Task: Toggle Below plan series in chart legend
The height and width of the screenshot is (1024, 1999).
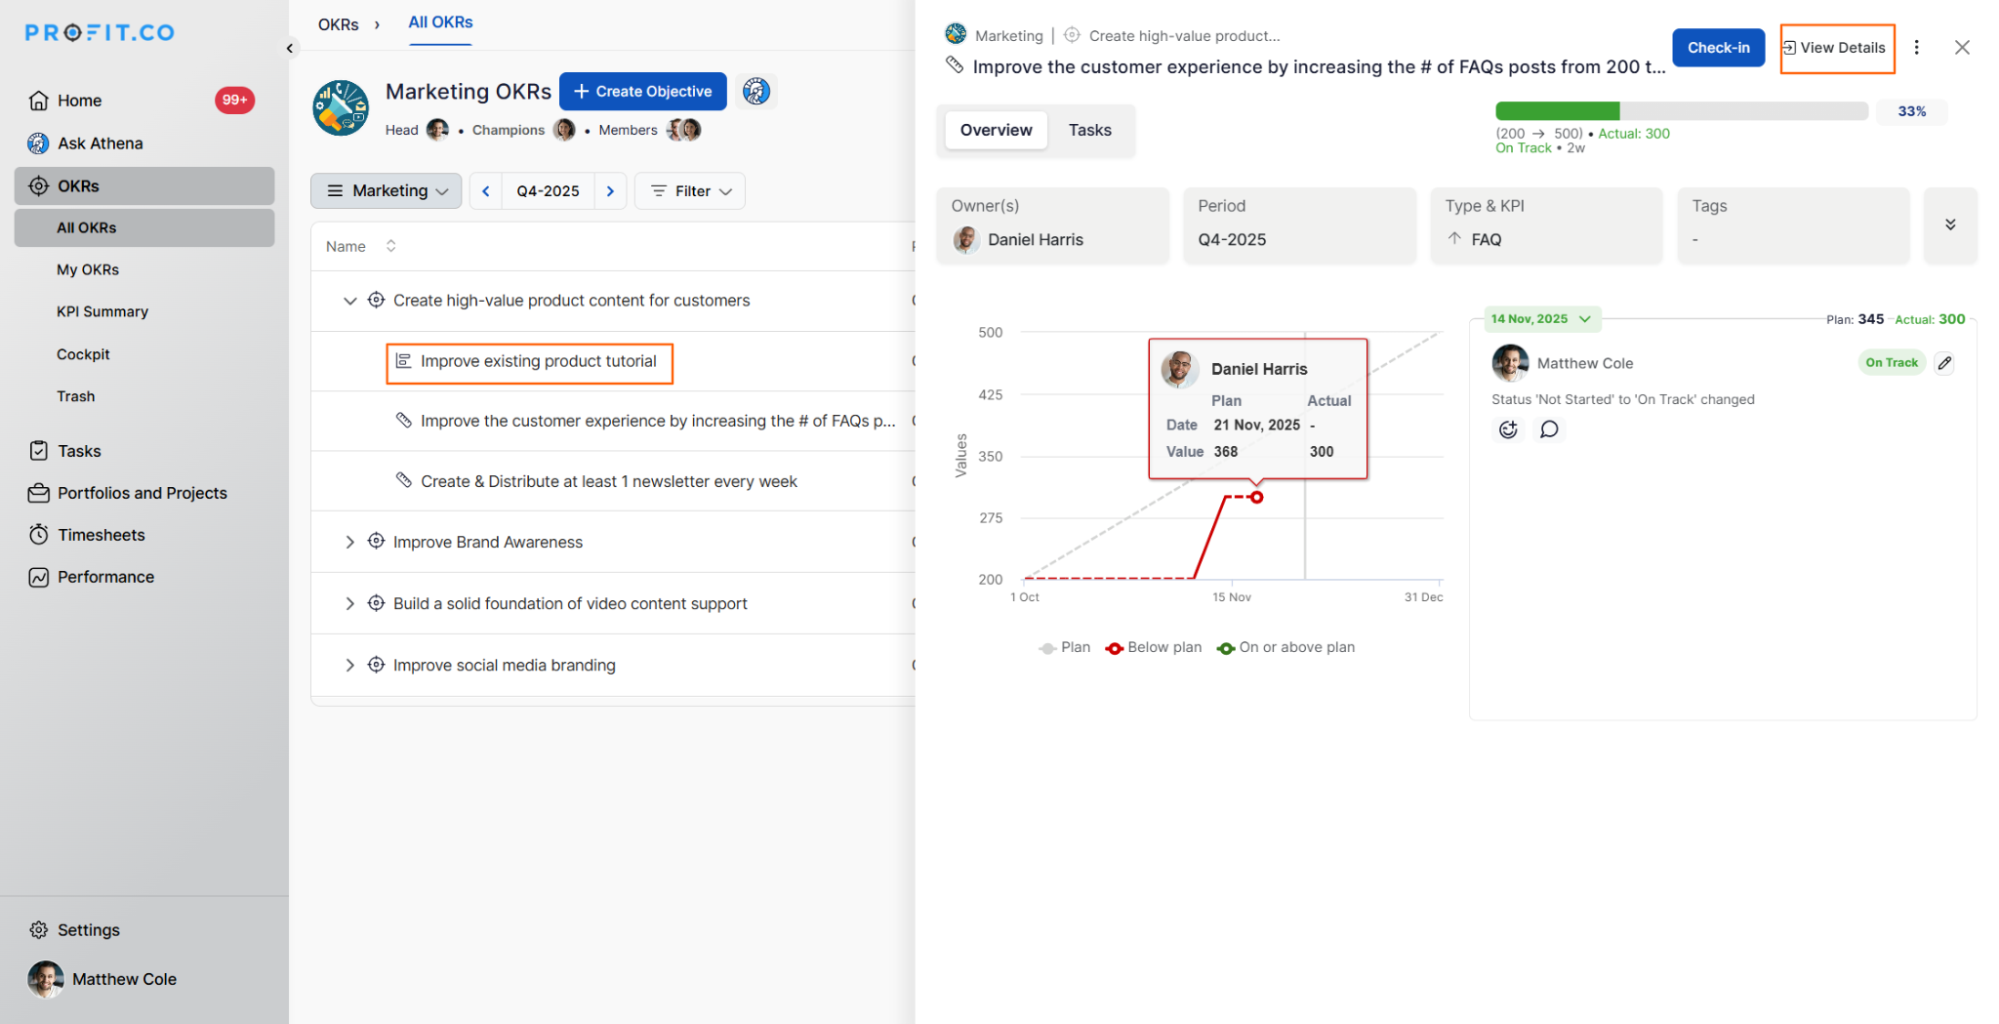Action: [1153, 647]
